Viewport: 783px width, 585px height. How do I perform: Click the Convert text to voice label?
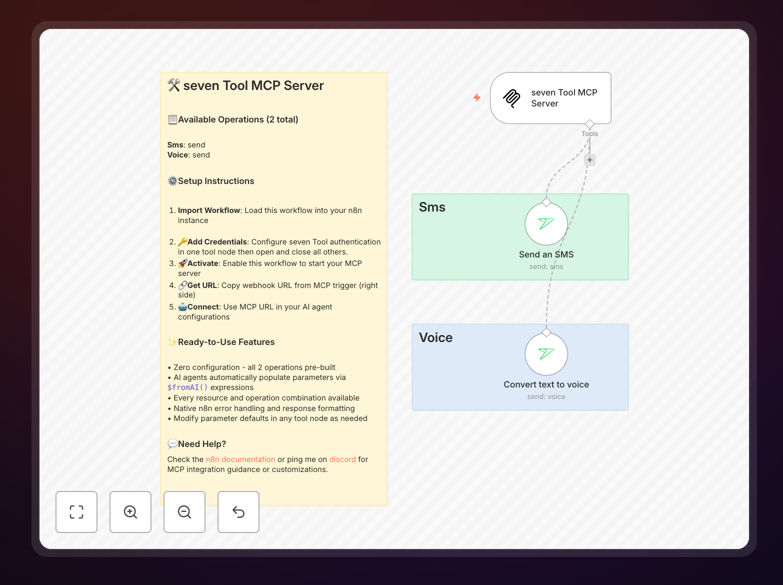coord(546,385)
